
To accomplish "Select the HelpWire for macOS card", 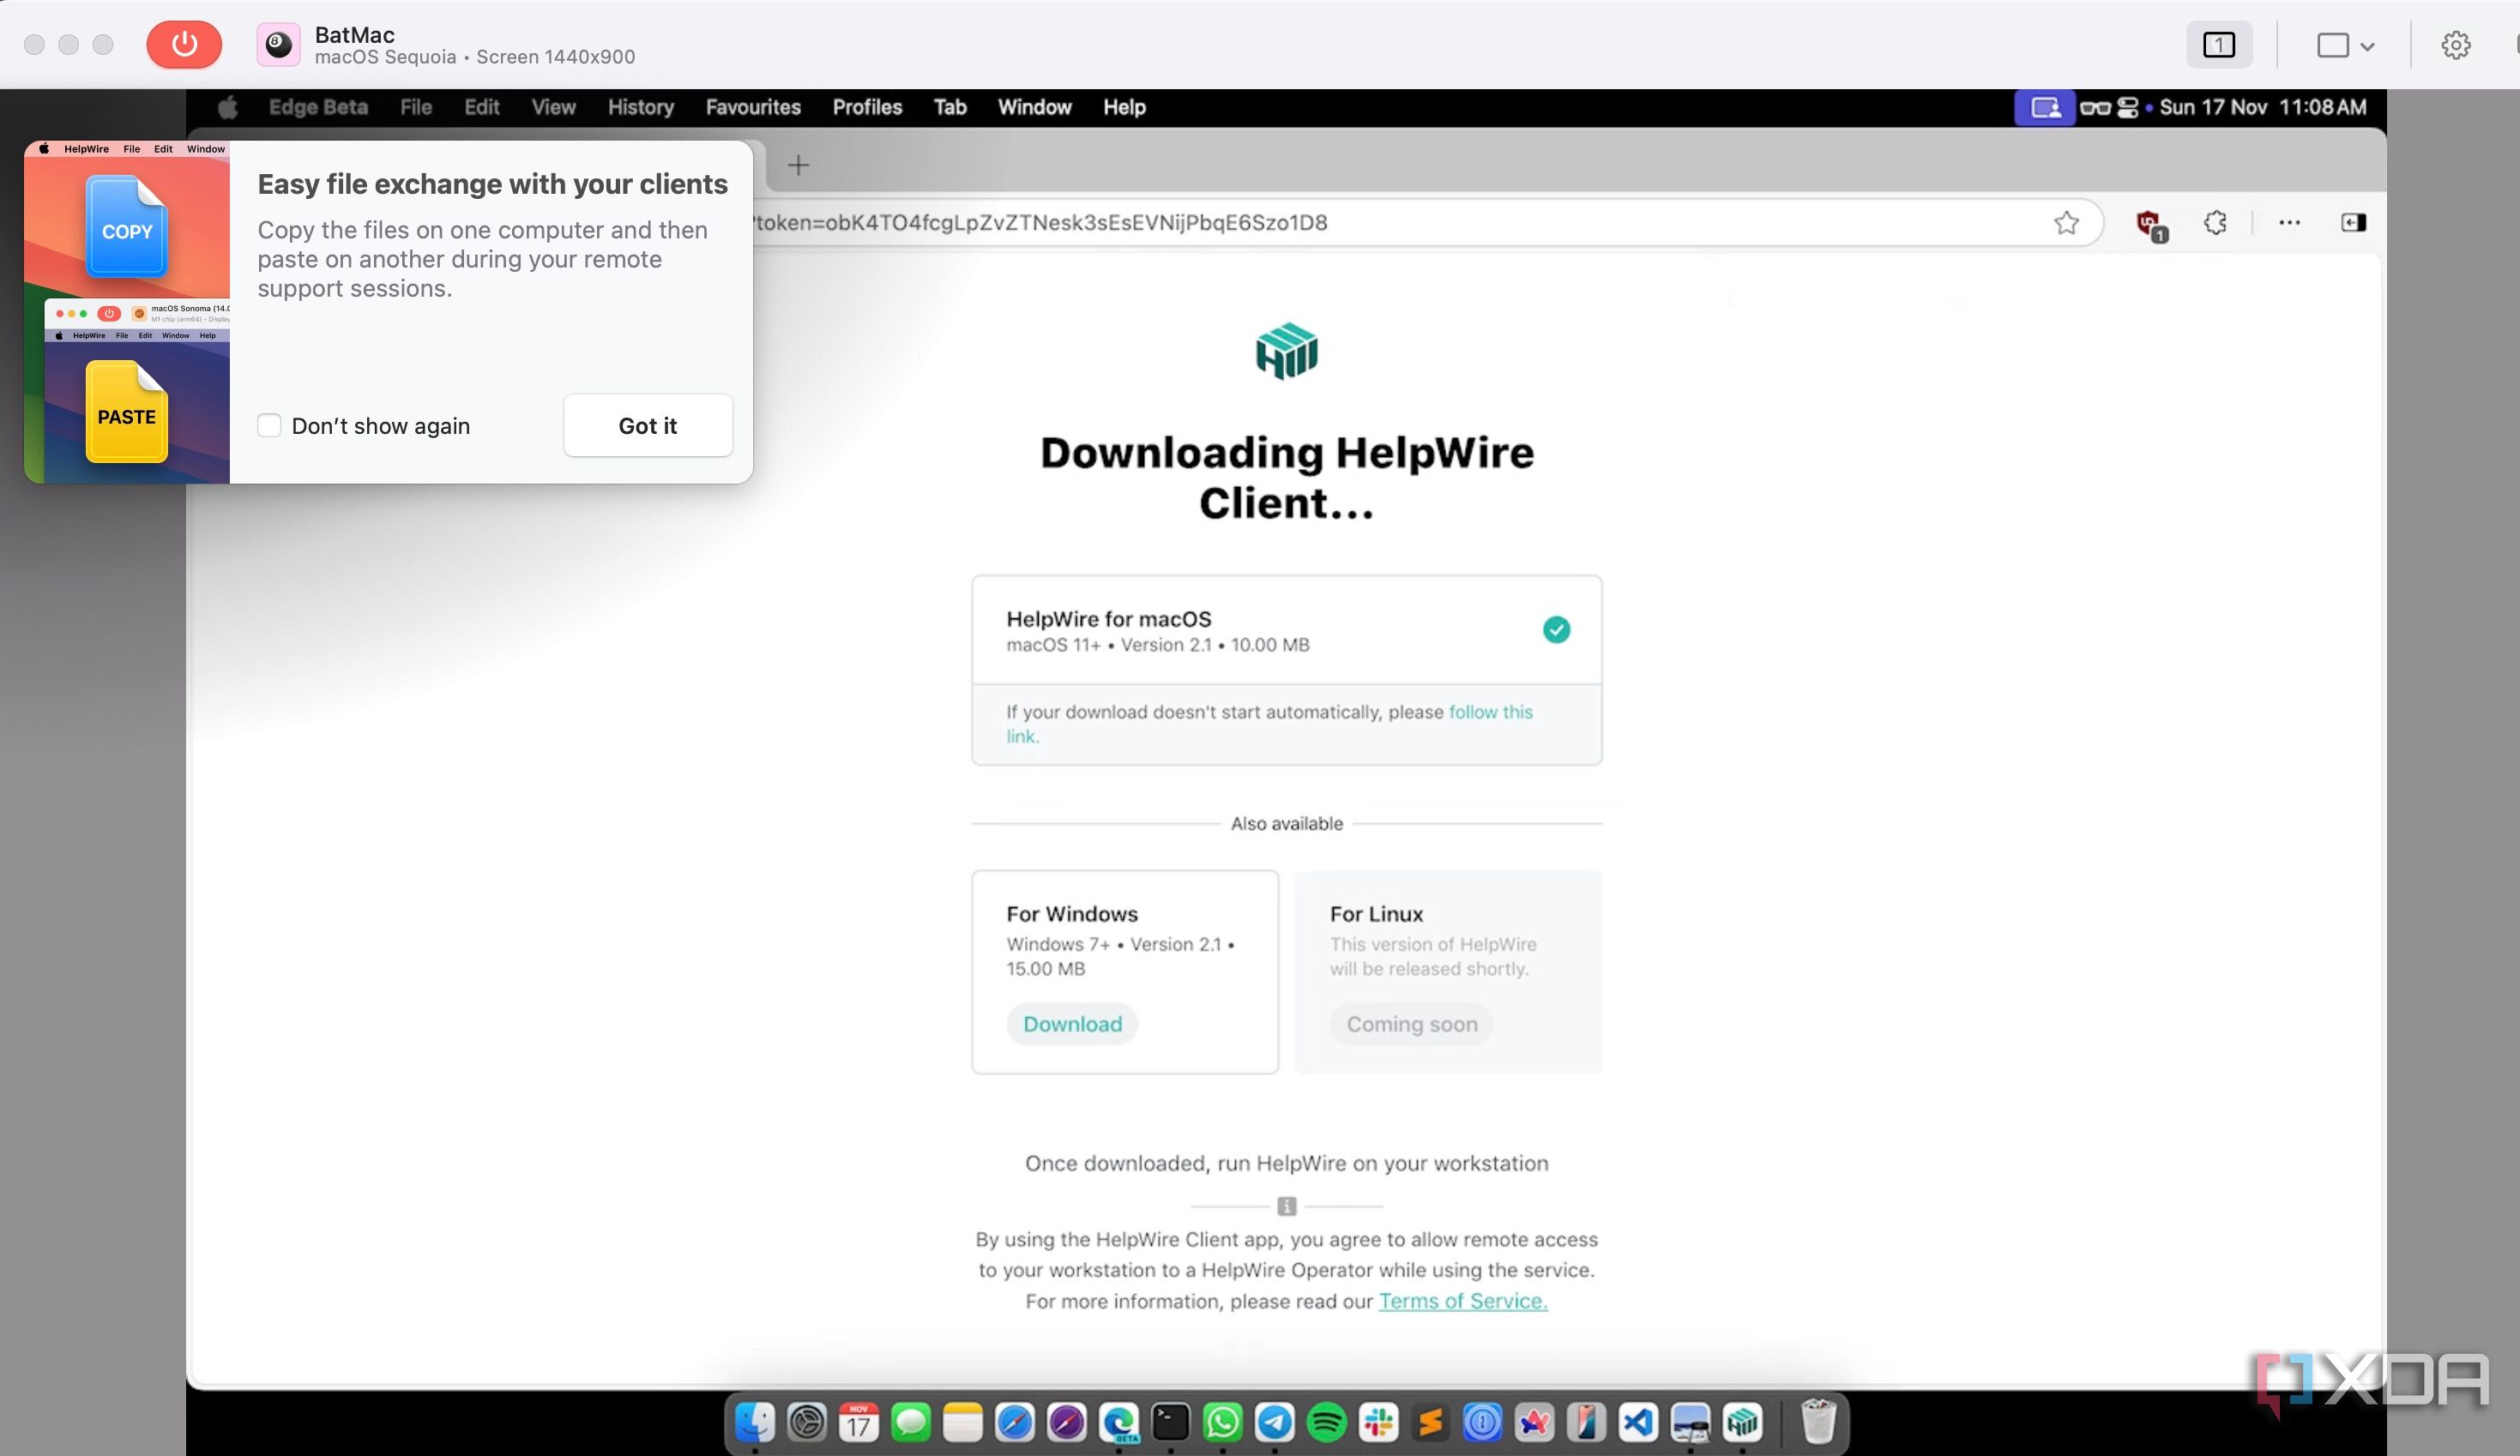I will coord(1287,630).
